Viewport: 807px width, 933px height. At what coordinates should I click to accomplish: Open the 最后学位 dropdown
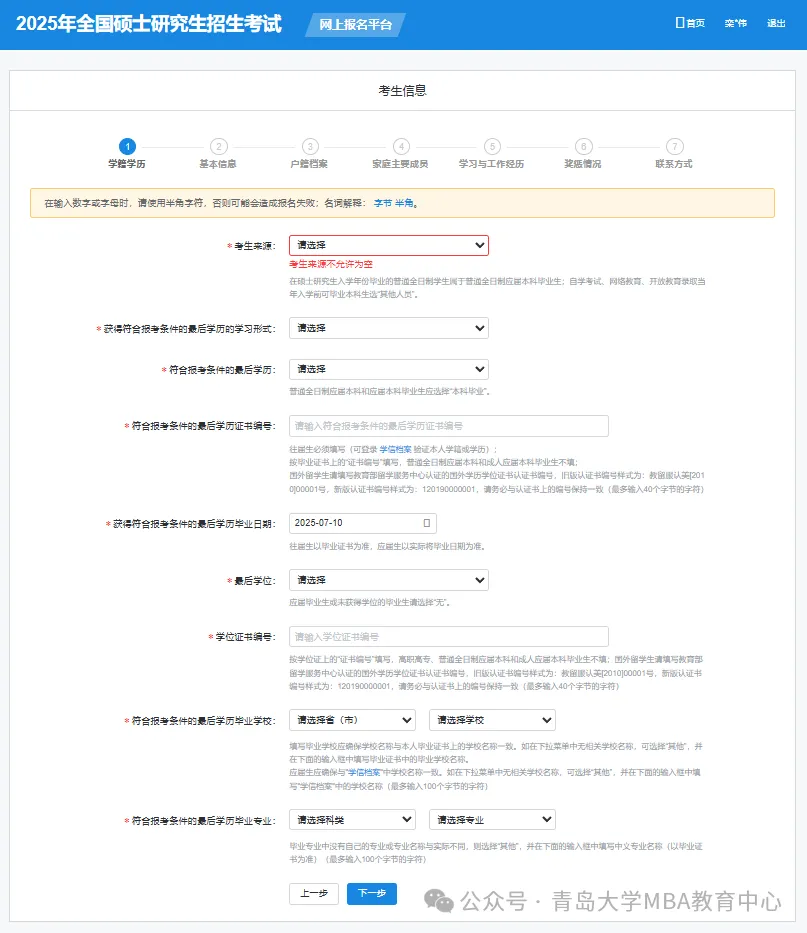389,580
